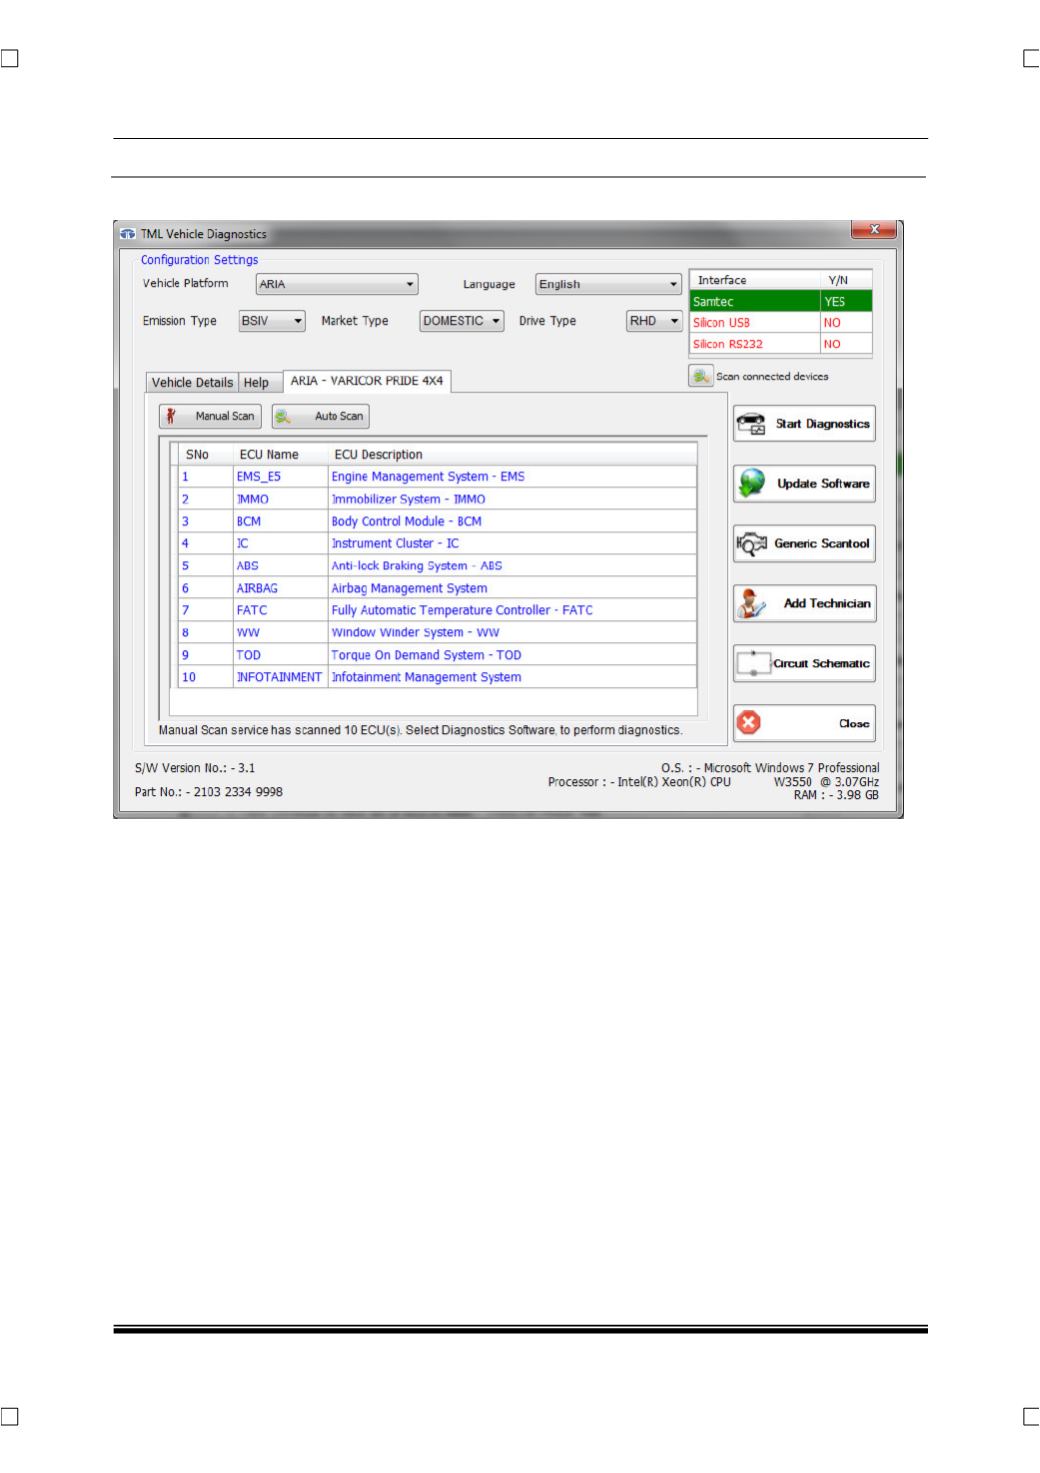Click the Add Technician person icon
The height and width of the screenshot is (1473, 1040).
click(751, 604)
